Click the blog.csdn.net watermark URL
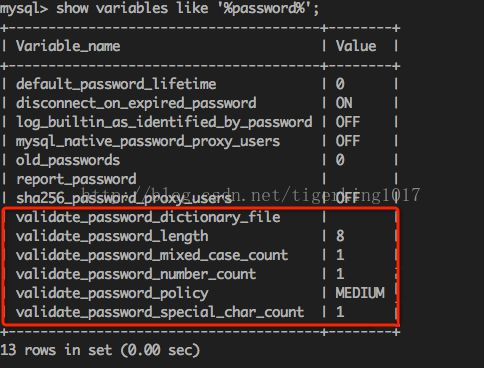Screen dimensions: 484x368 pyautogui.click(x=250, y=194)
